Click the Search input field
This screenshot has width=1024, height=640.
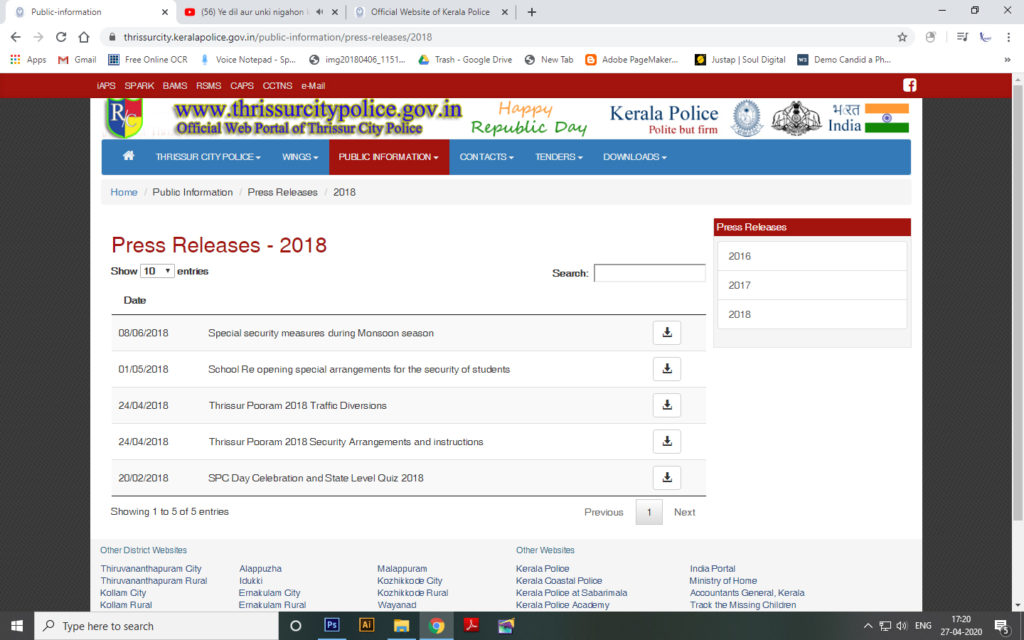(x=649, y=273)
